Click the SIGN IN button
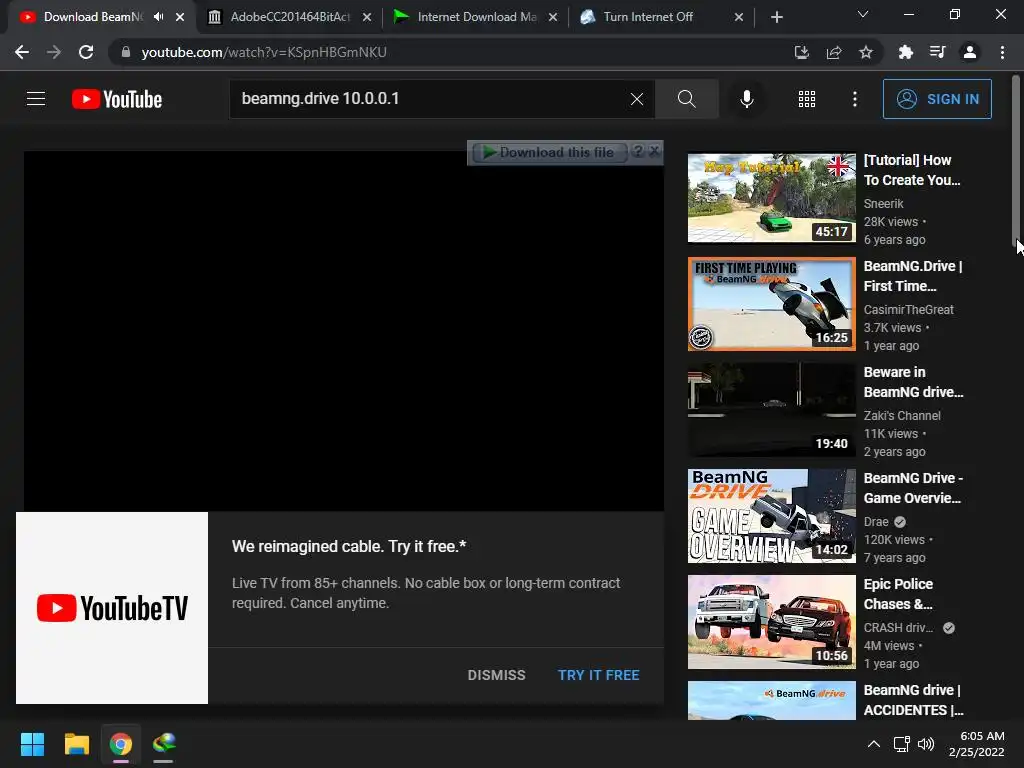This screenshot has height=768, width=1024. coord(937,99)
